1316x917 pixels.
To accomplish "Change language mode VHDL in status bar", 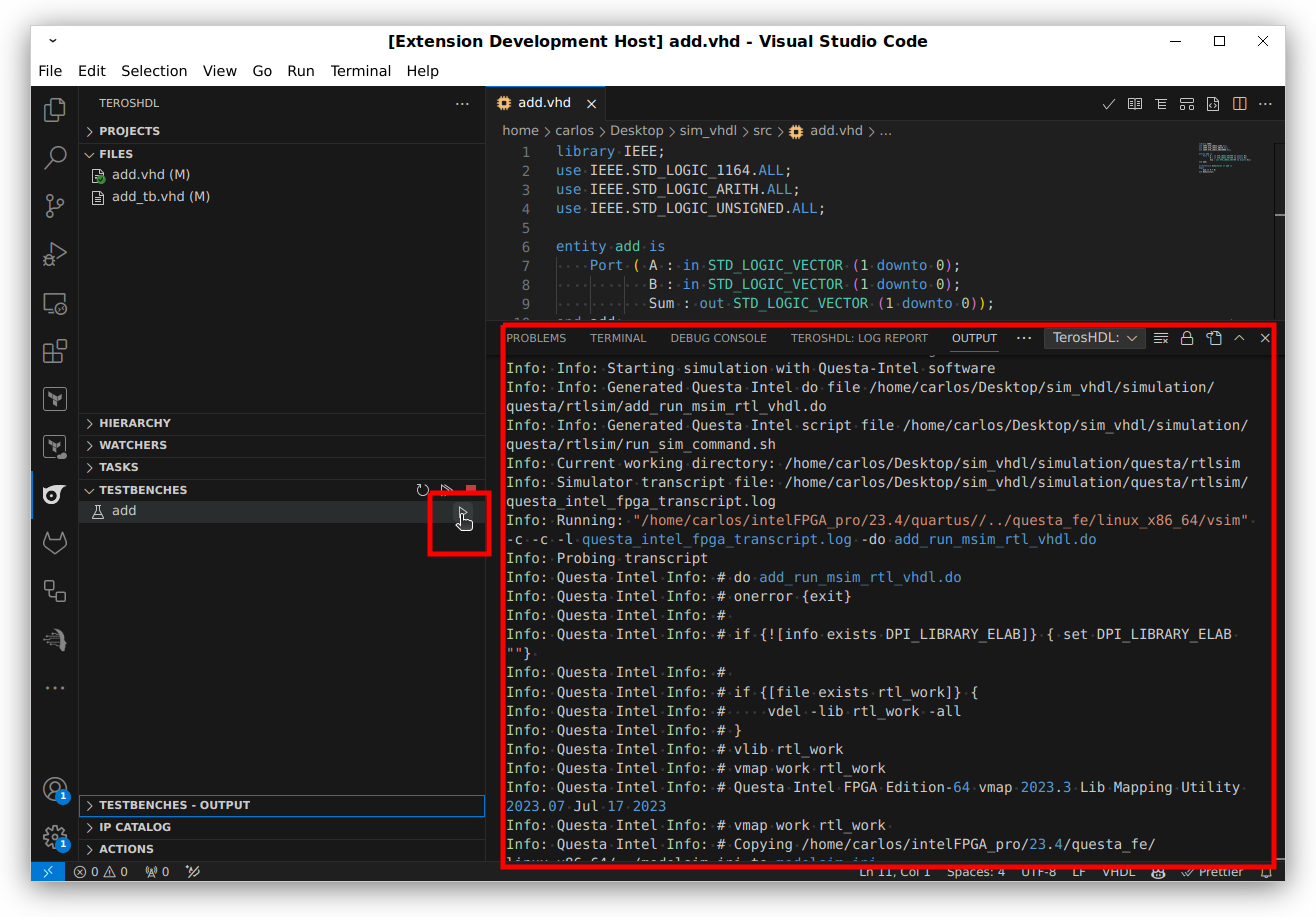I will [x=1118, y=872].
